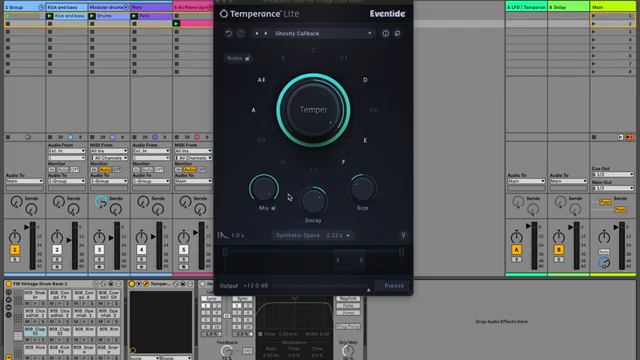Viewport: 640px width, 360px height.
Task: Launch scene 2 in Main track
Action: pos(594,24)
